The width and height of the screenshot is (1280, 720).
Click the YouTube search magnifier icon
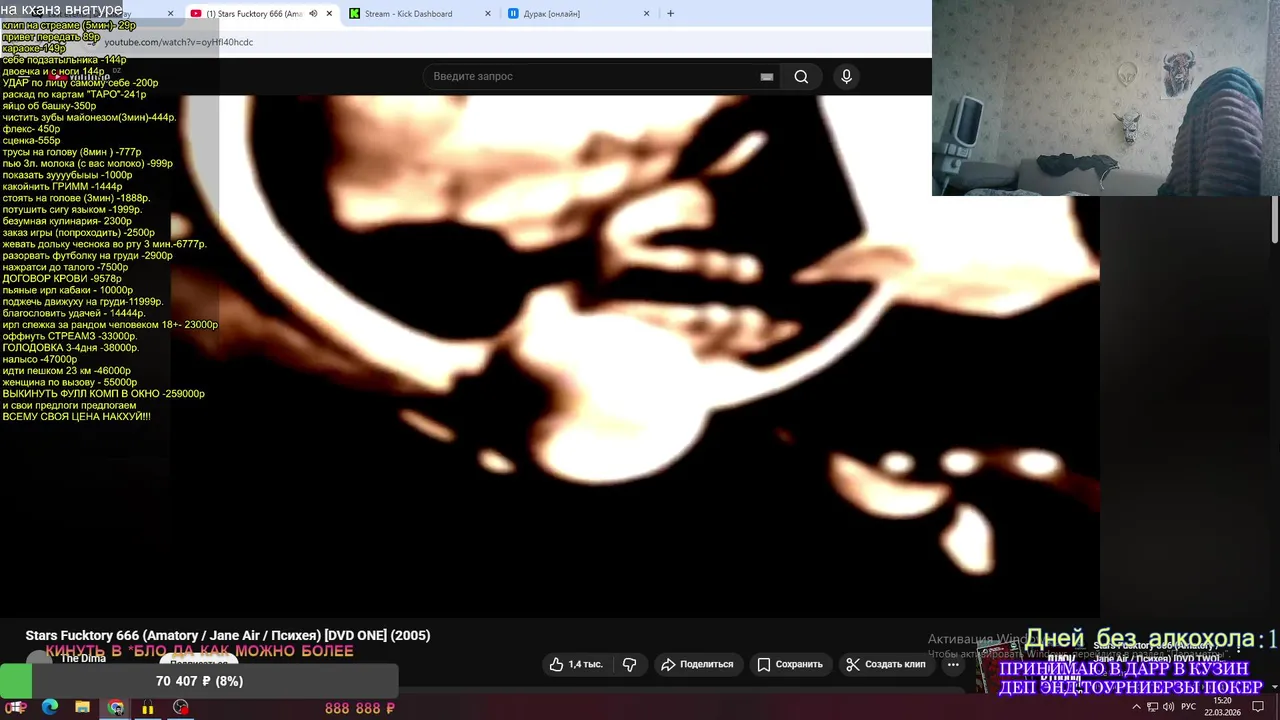click(x=801, y=76)
